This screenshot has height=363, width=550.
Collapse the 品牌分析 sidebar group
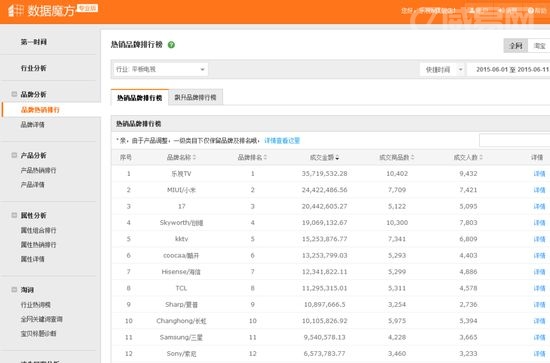point(14,94)
